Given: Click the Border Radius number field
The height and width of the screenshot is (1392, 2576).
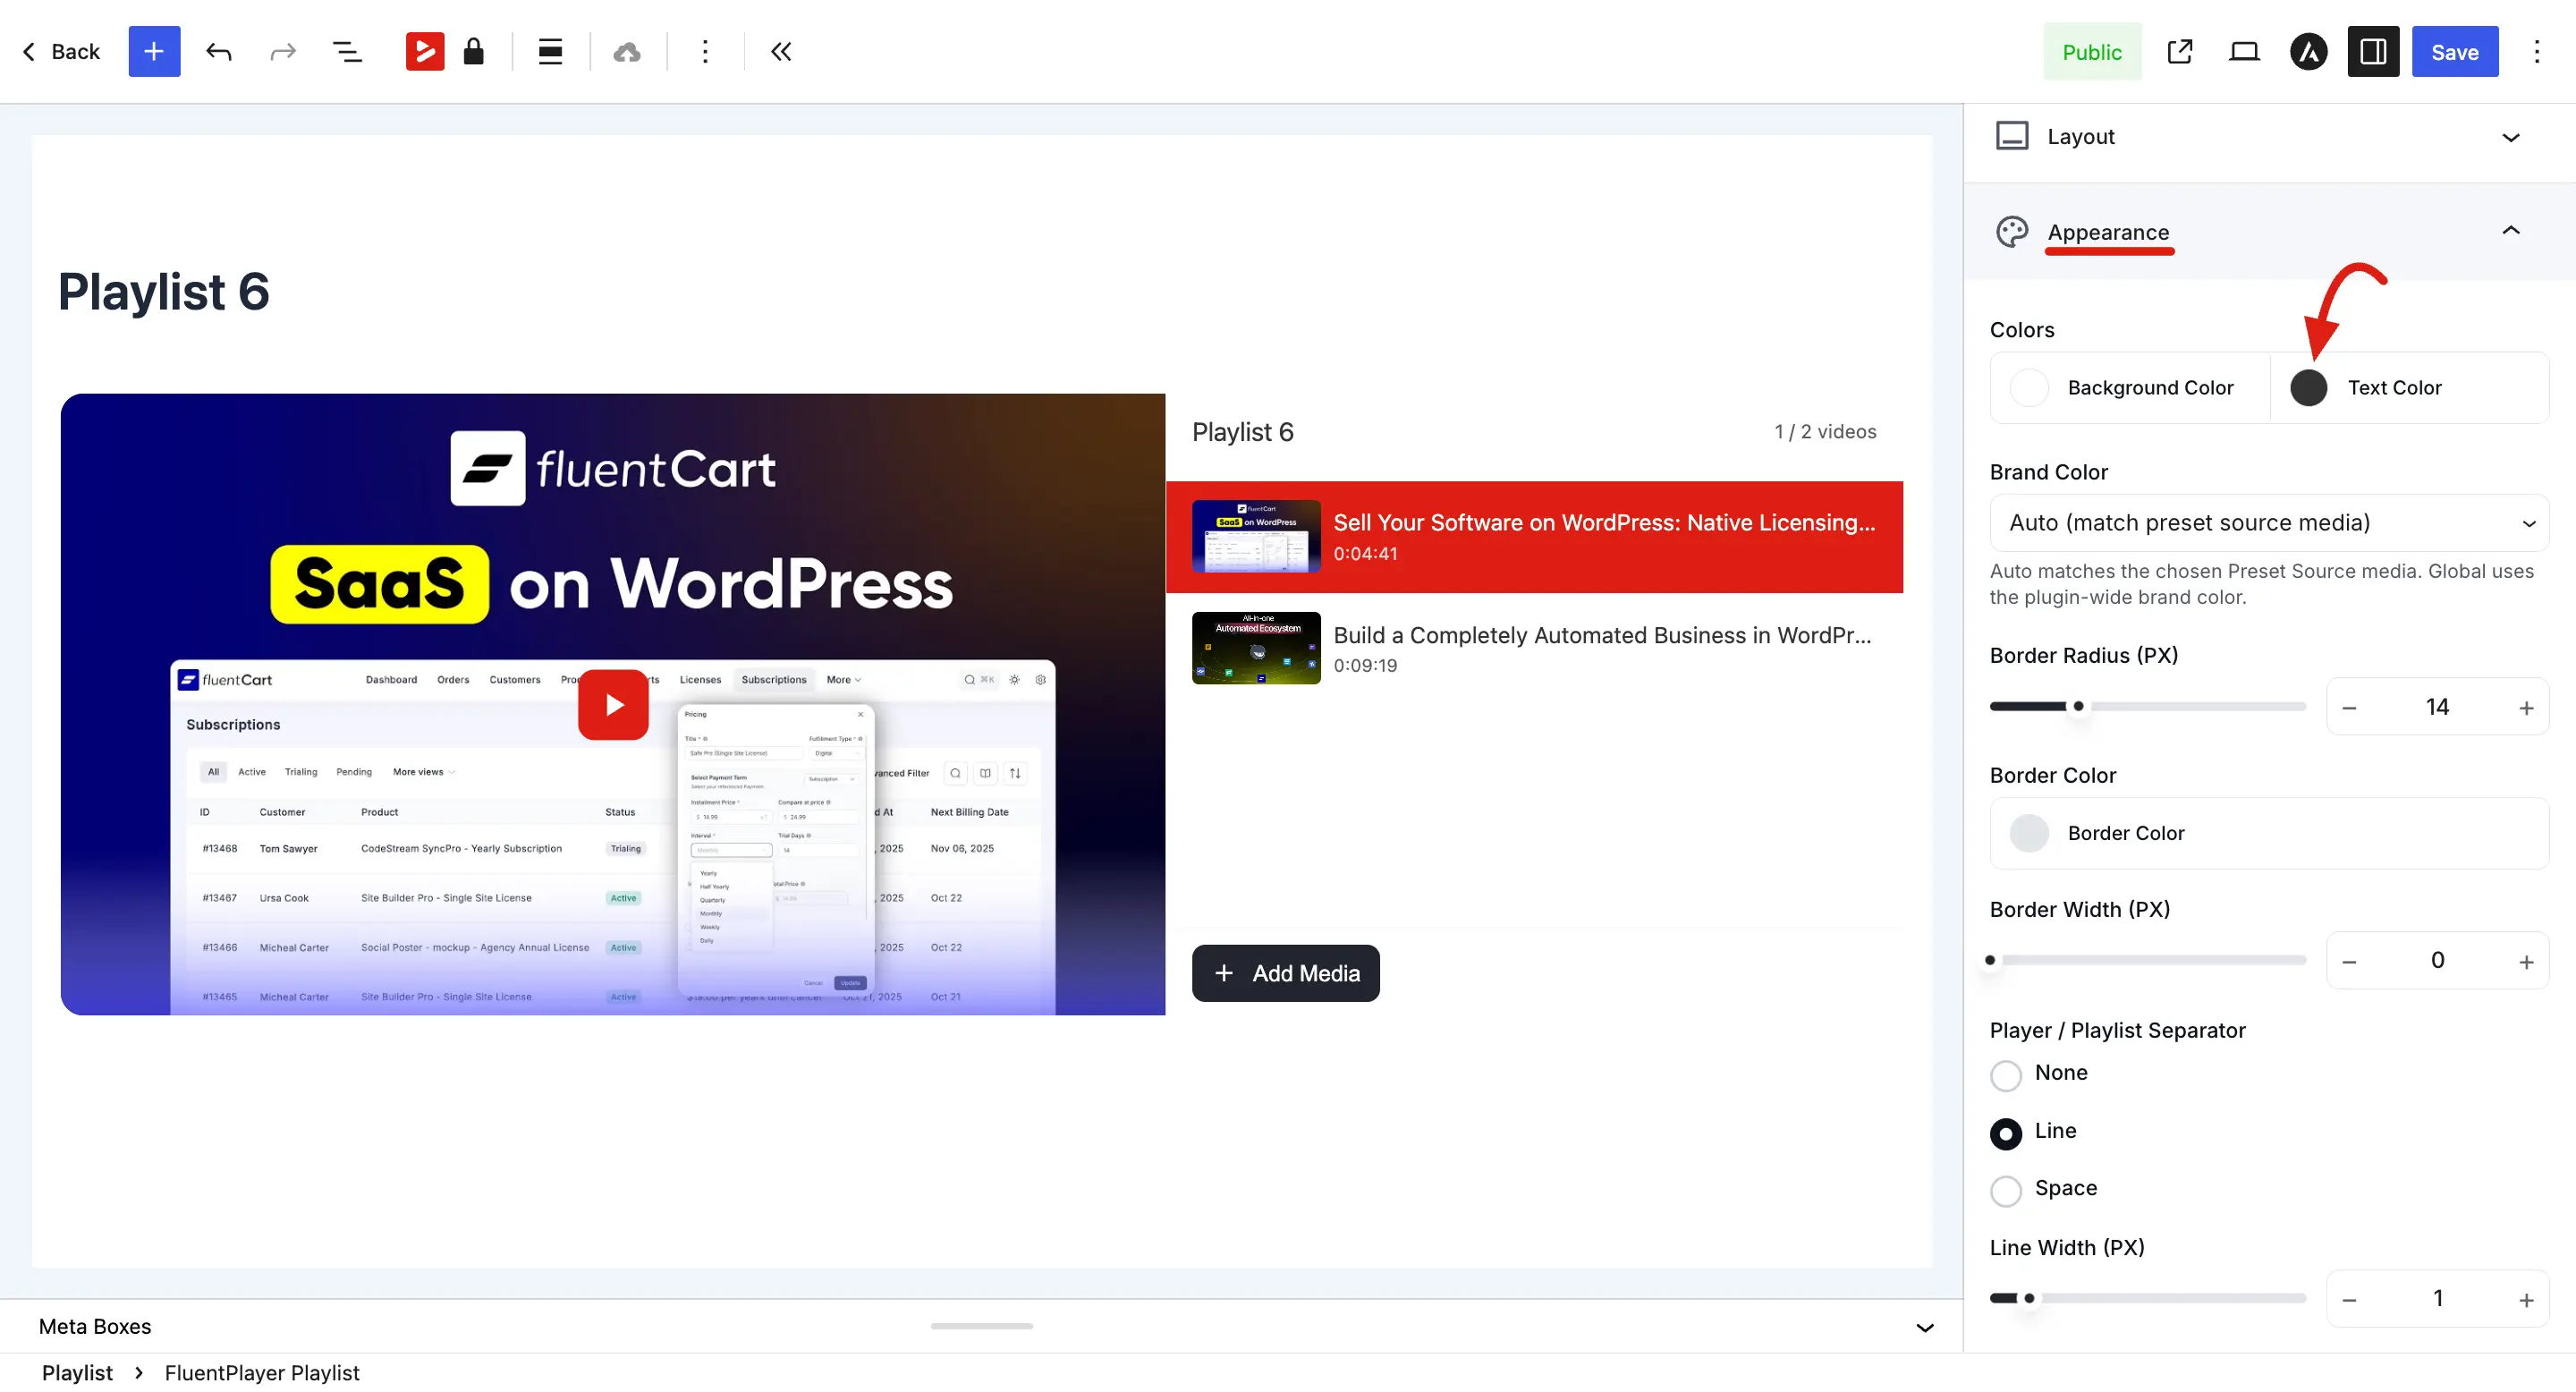Looking at the screenshot, I should (x=2437, y=707).
